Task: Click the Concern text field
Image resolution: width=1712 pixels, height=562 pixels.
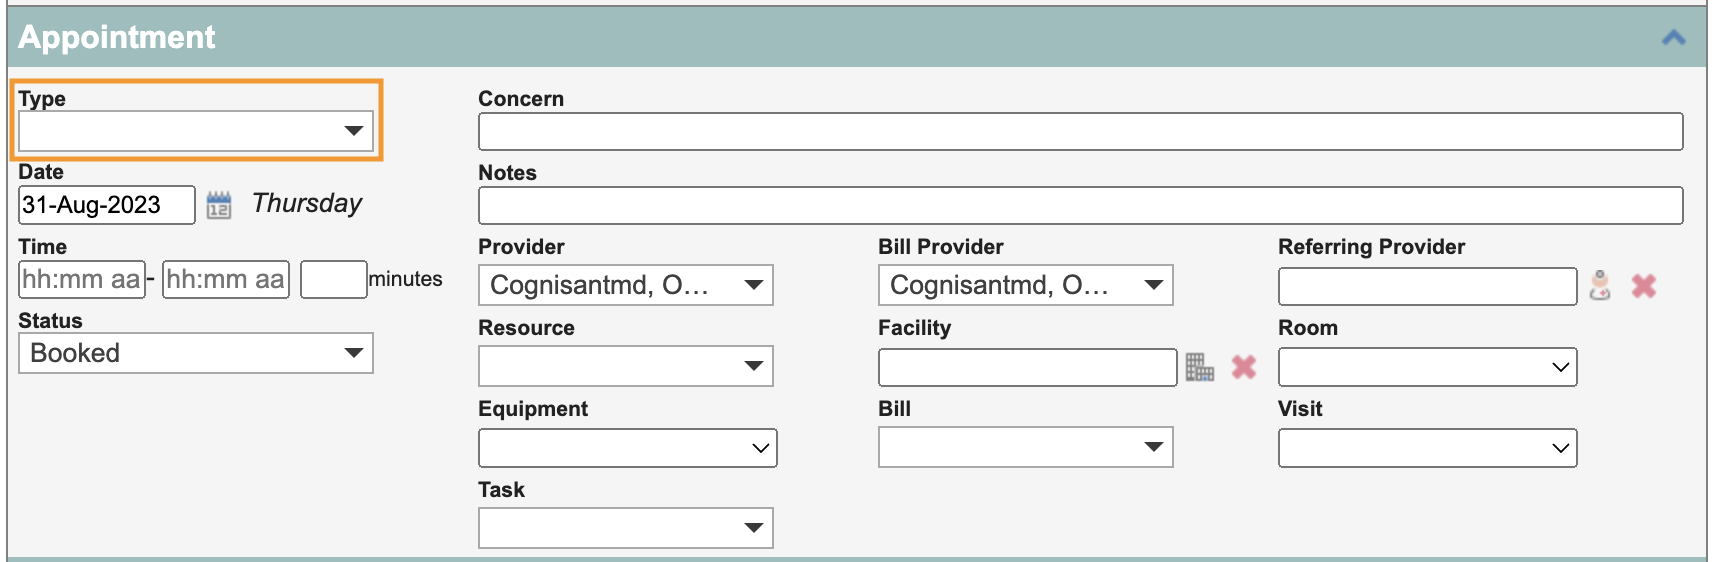Action: pyautogui.click(x=1081, y=131)
